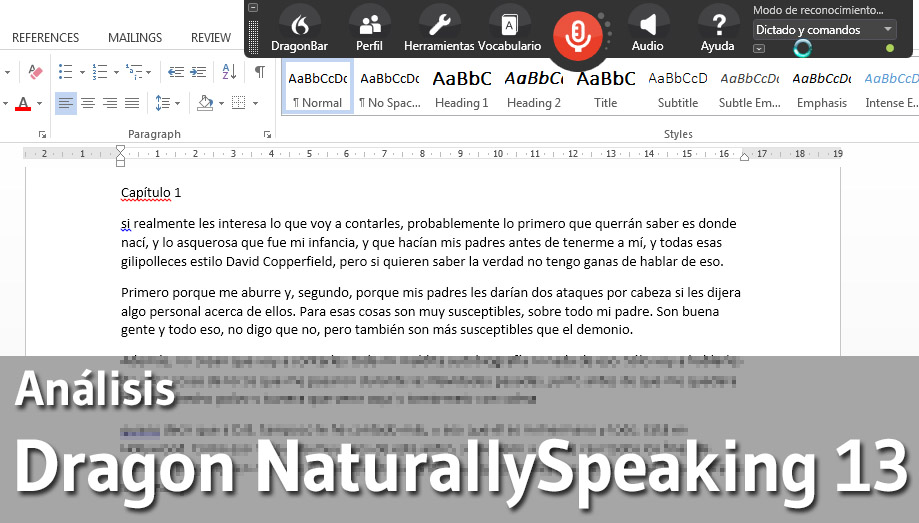Click the Capítulo 1 heading text
Viewport: 919px width, 523px height.
pyautogui.click(x=151, y=192)
